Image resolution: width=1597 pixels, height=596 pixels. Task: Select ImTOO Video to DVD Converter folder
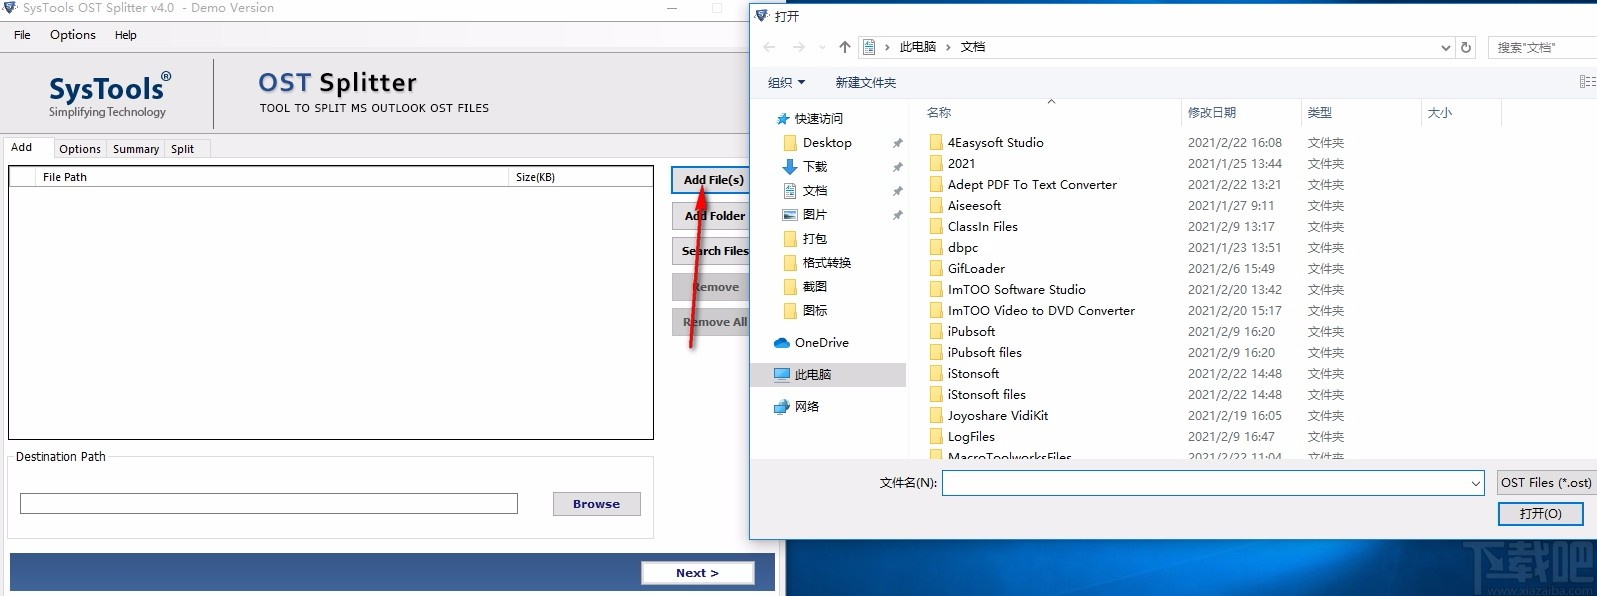(x=1041, y=311)
